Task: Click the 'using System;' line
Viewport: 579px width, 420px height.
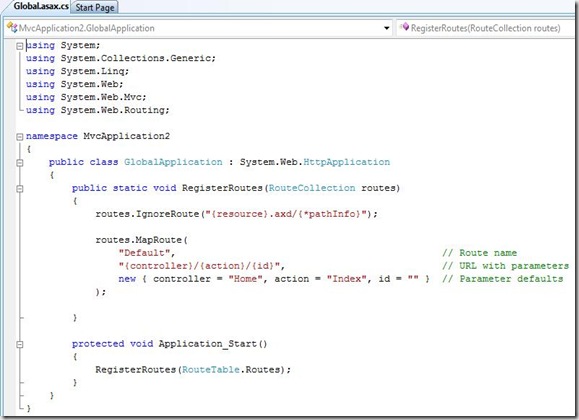Action: (63, 45)
